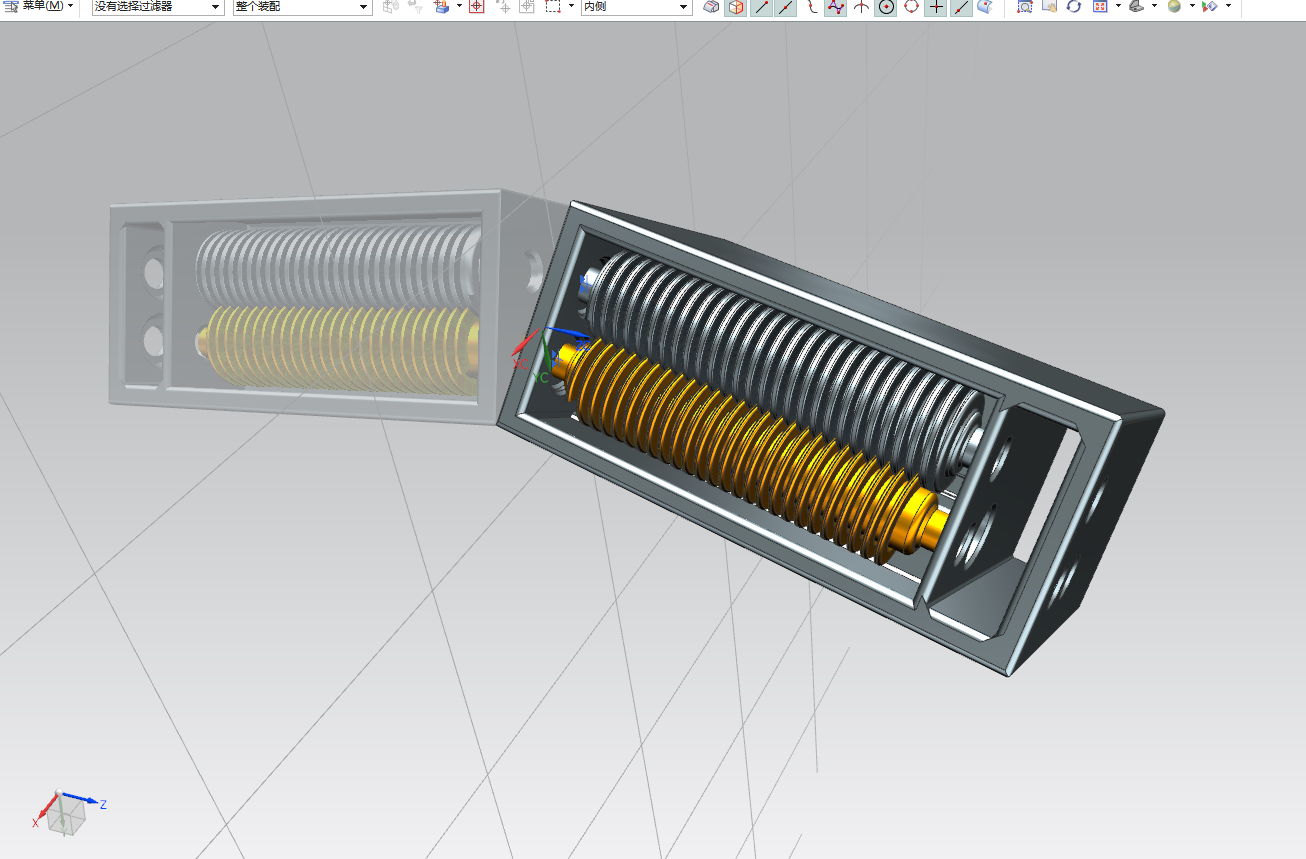Open the rendering style sphere dropdown arrow
Viewport: 1306px width, 859px height.
point(1192,7)
